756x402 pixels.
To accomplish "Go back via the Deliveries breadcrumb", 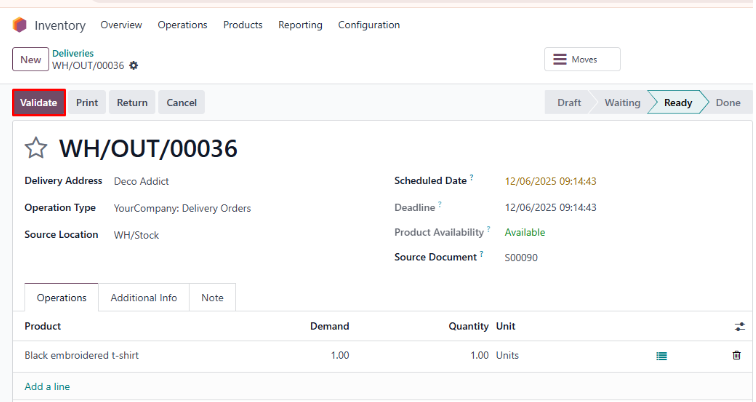I will pyautogui.click(x=73, y=53).
